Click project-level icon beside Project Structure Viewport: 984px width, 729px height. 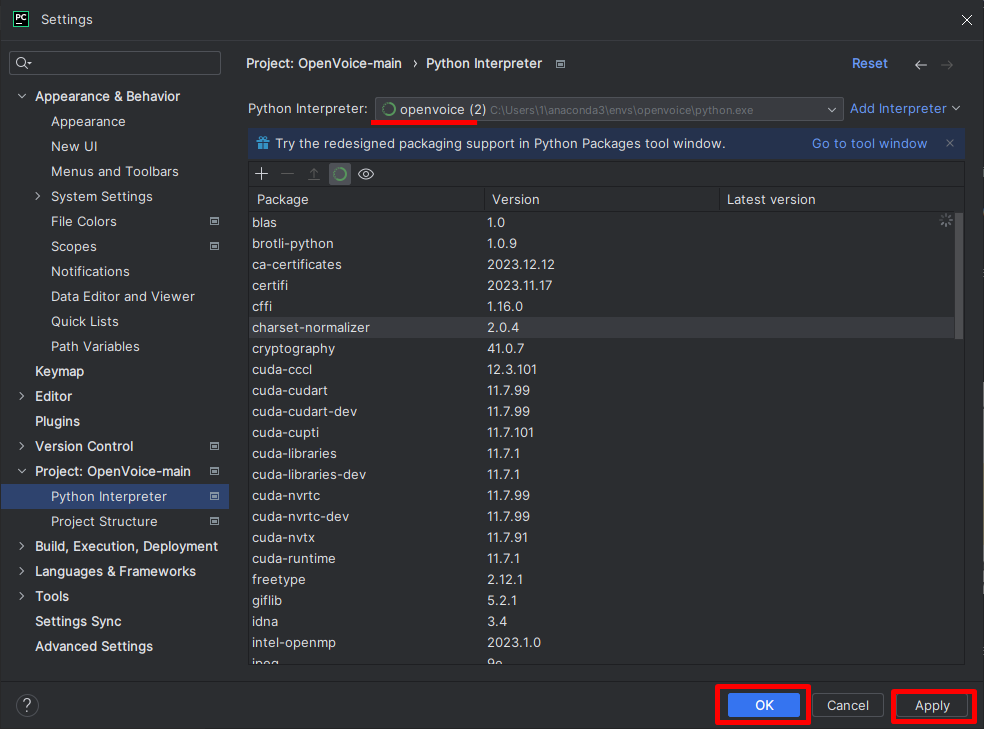(x=215, y=521)
